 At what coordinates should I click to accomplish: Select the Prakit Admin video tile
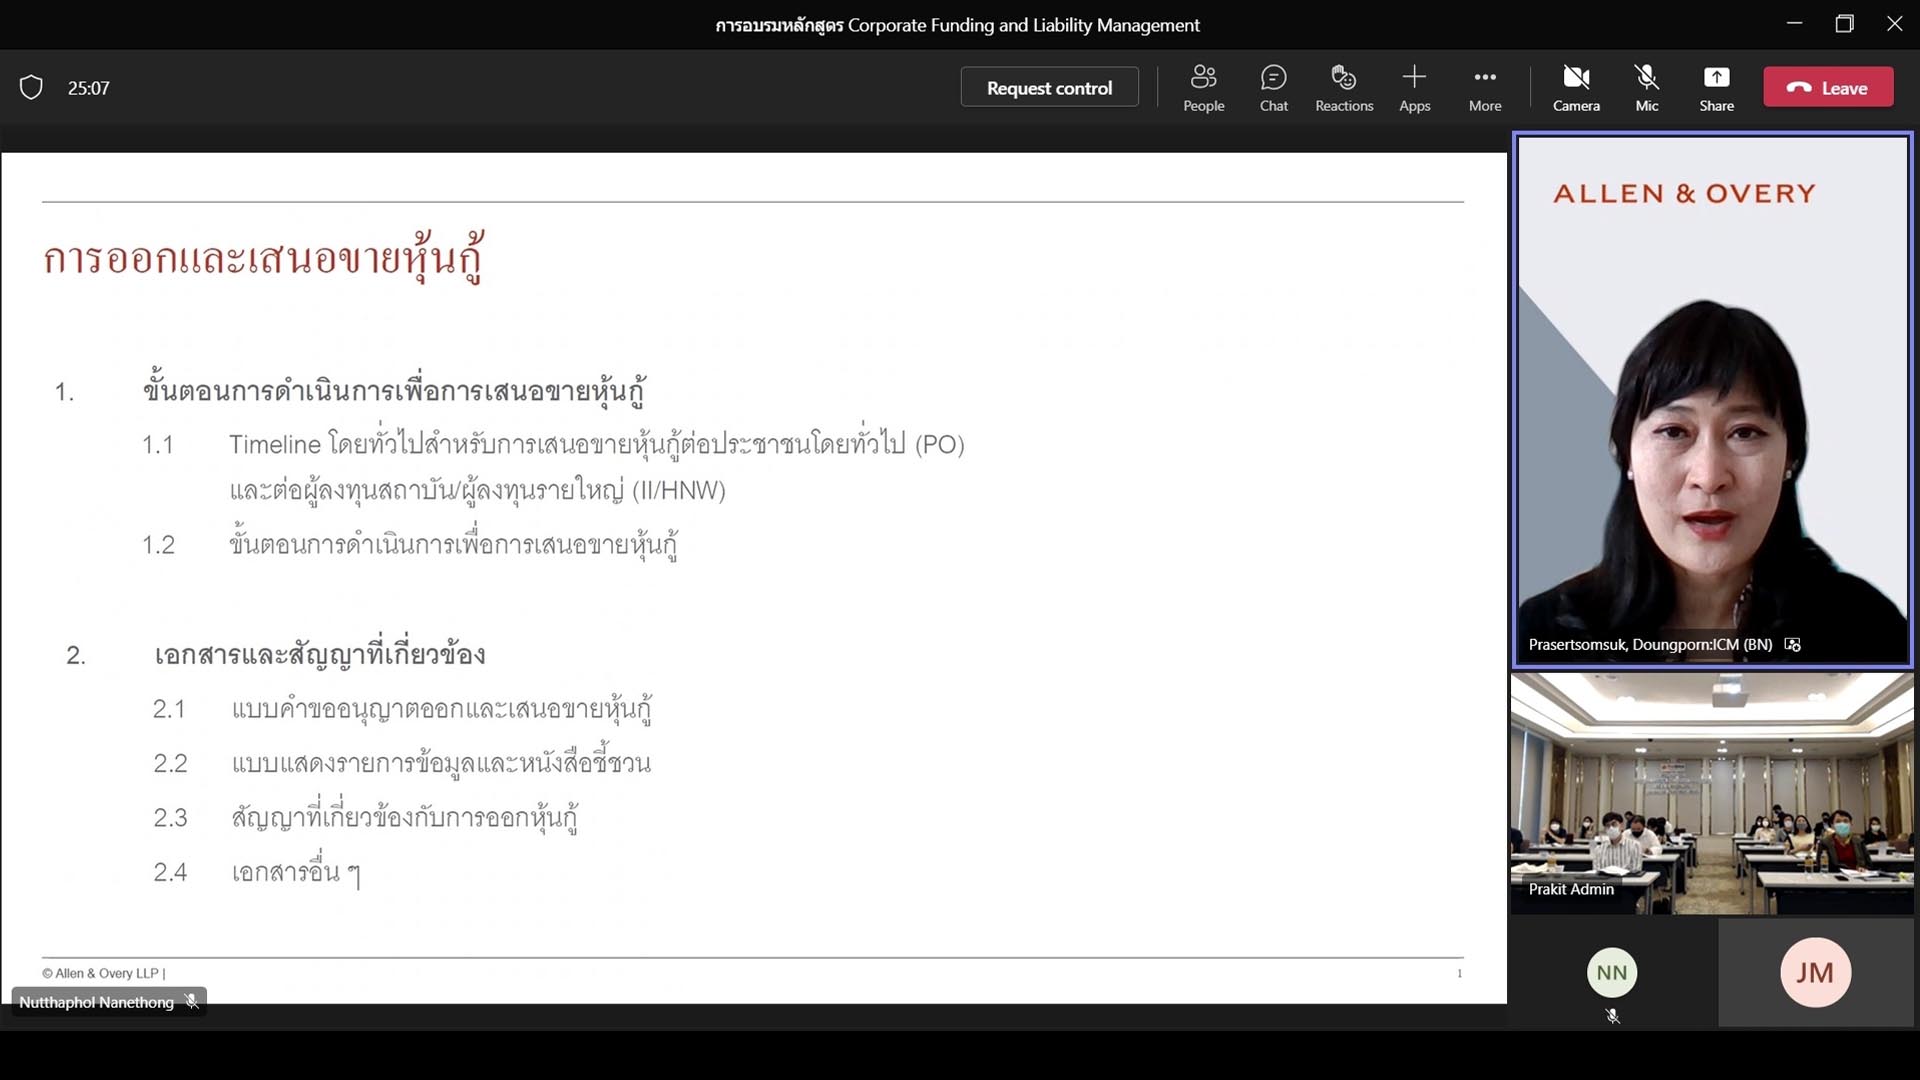tap(1712, 792)
